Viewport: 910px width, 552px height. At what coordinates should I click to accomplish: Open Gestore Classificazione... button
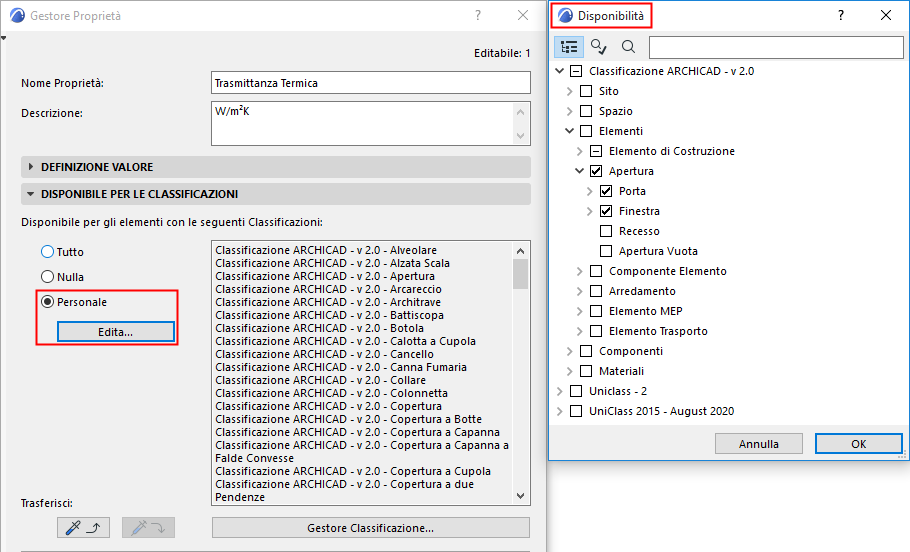[x=370, y=528]
